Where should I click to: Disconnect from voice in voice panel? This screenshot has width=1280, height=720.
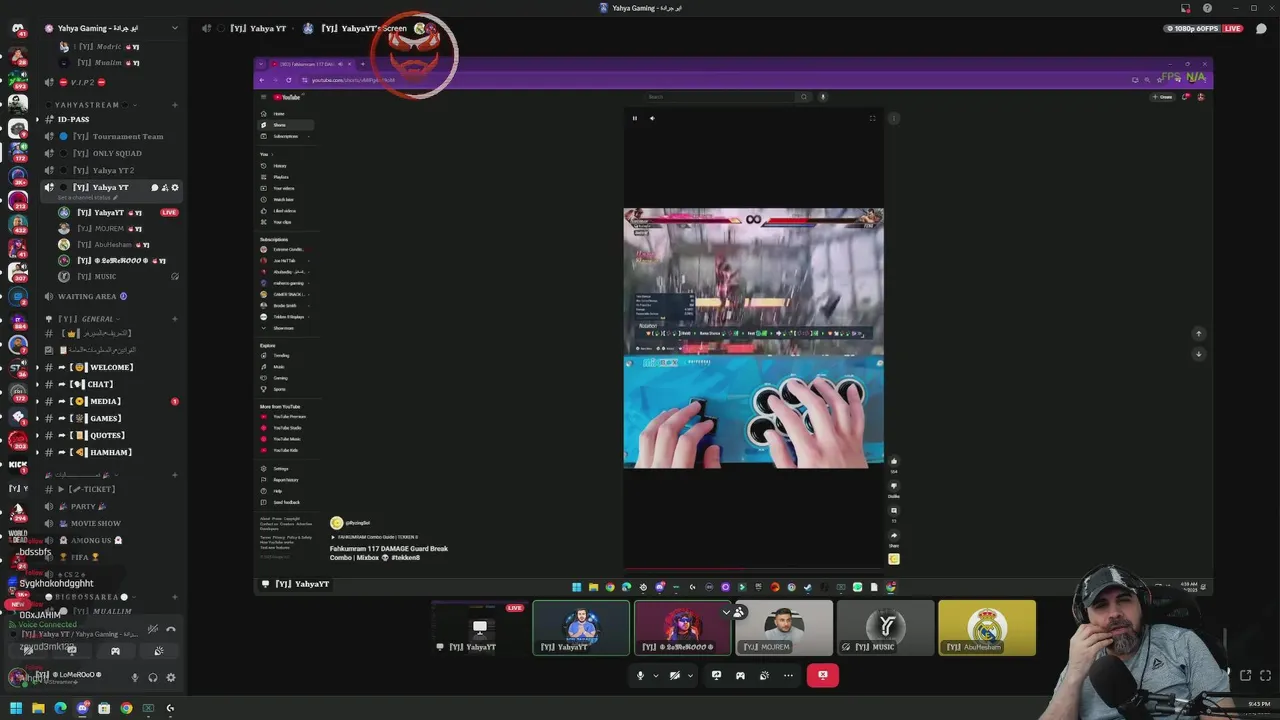171,629
